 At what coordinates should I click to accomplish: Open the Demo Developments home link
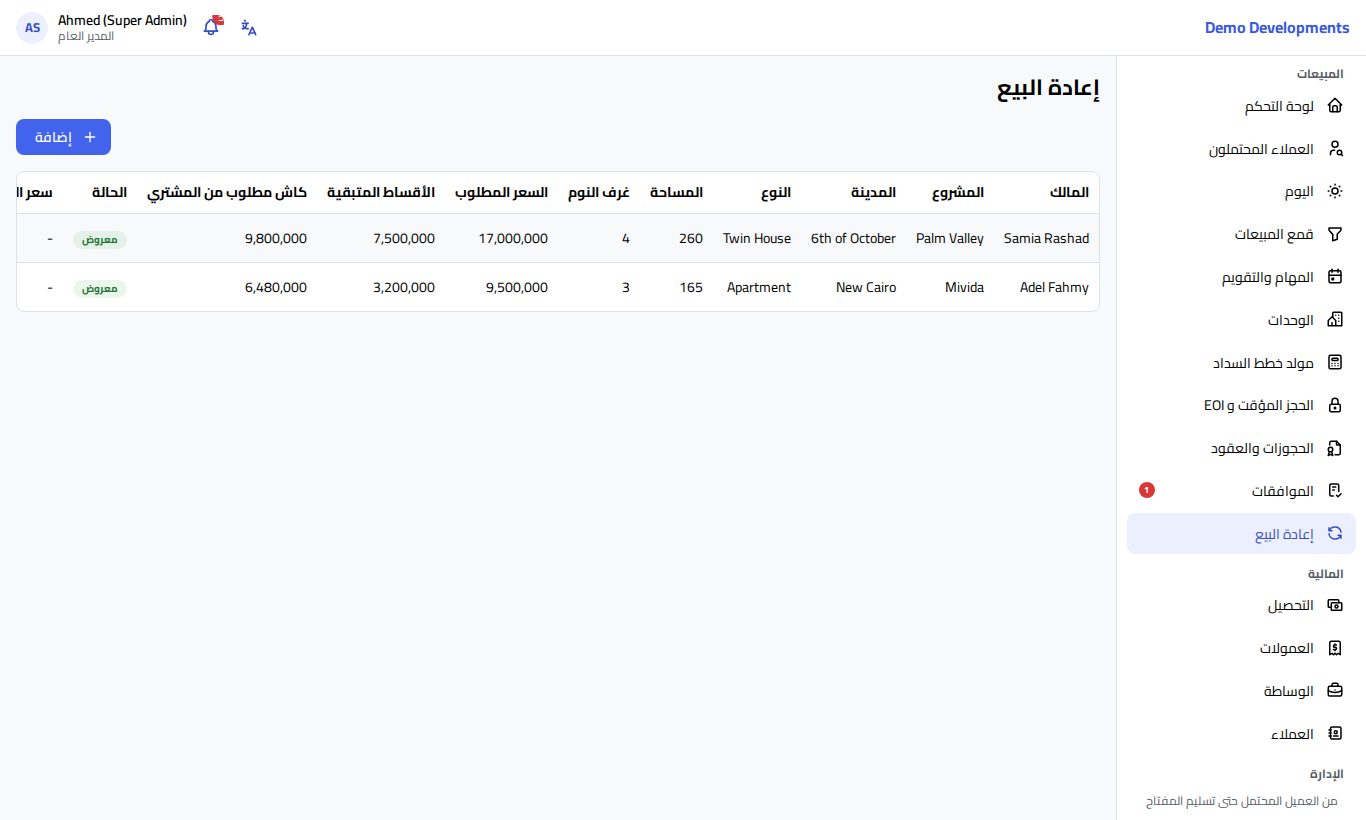click(1277, 28)
